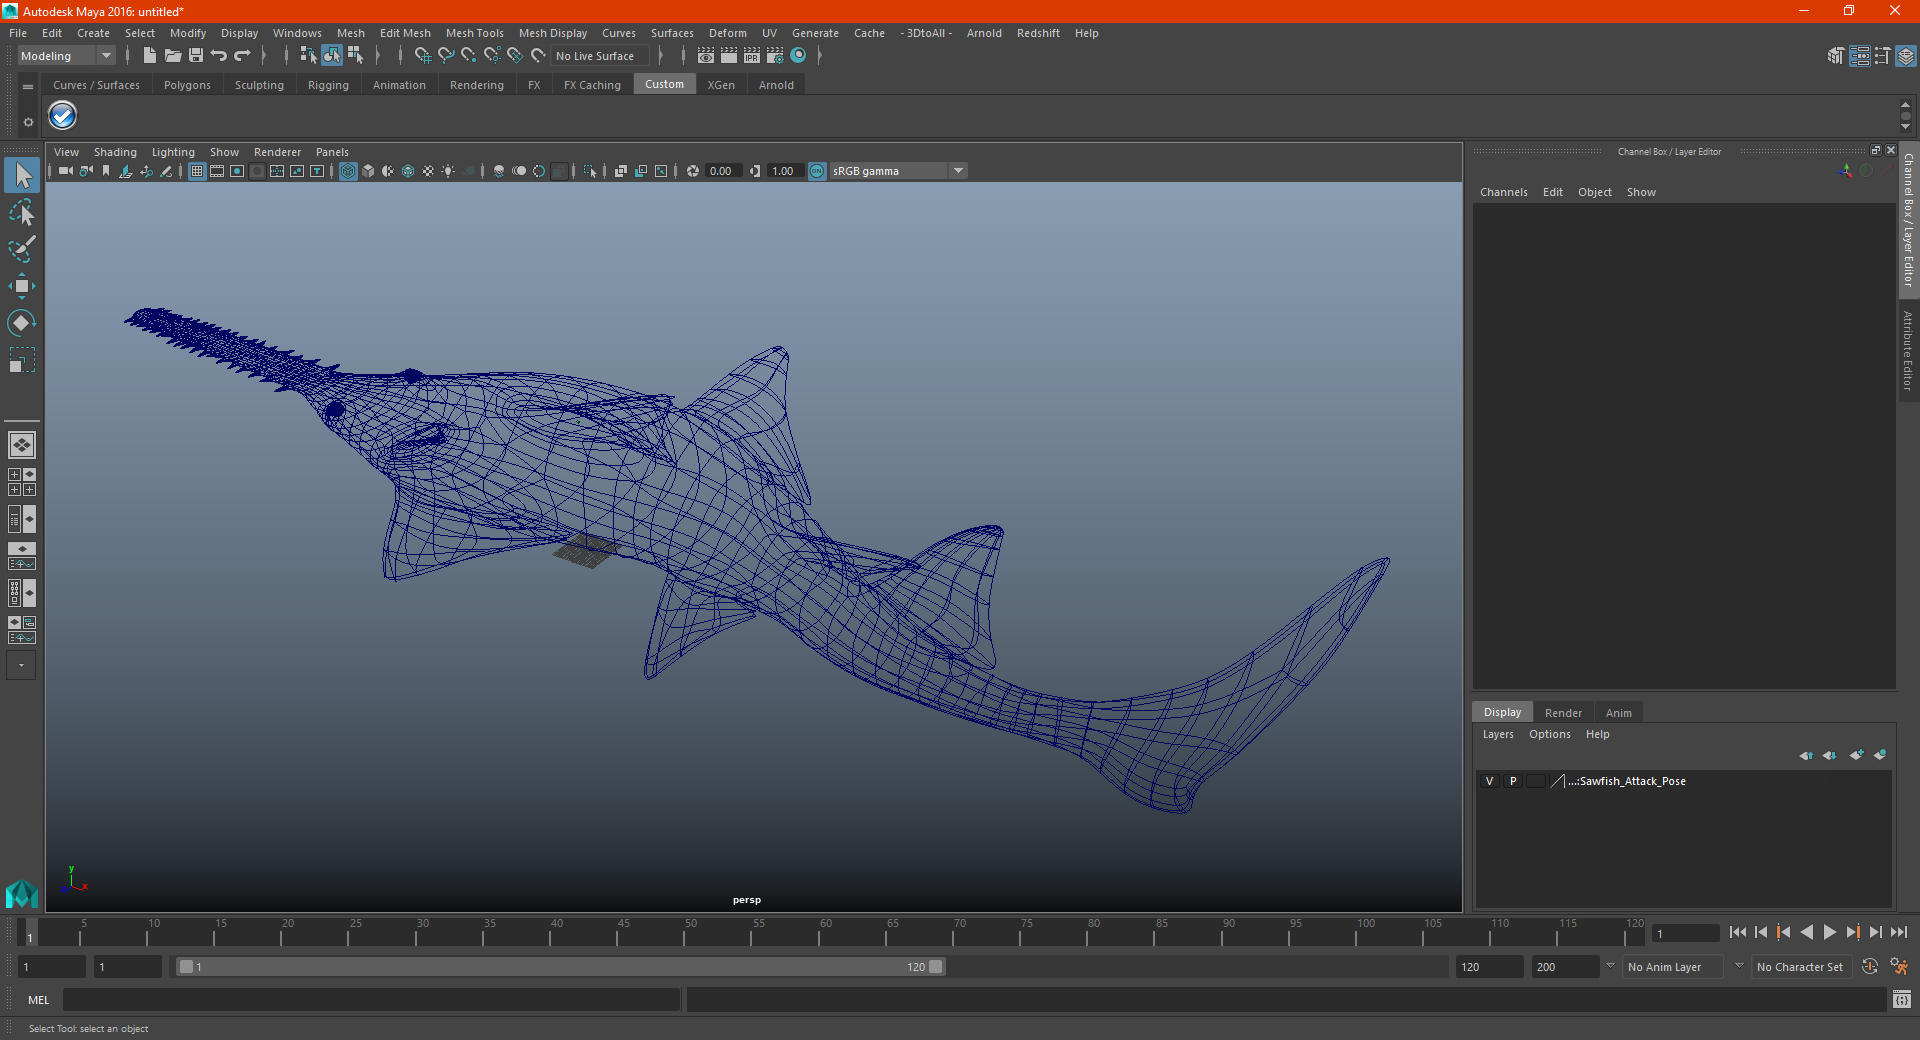The image size is (1920, 1040).
Task: Pick the Rotate tool in toolbox
Action: pyautogui.click(x=22, y=322)
